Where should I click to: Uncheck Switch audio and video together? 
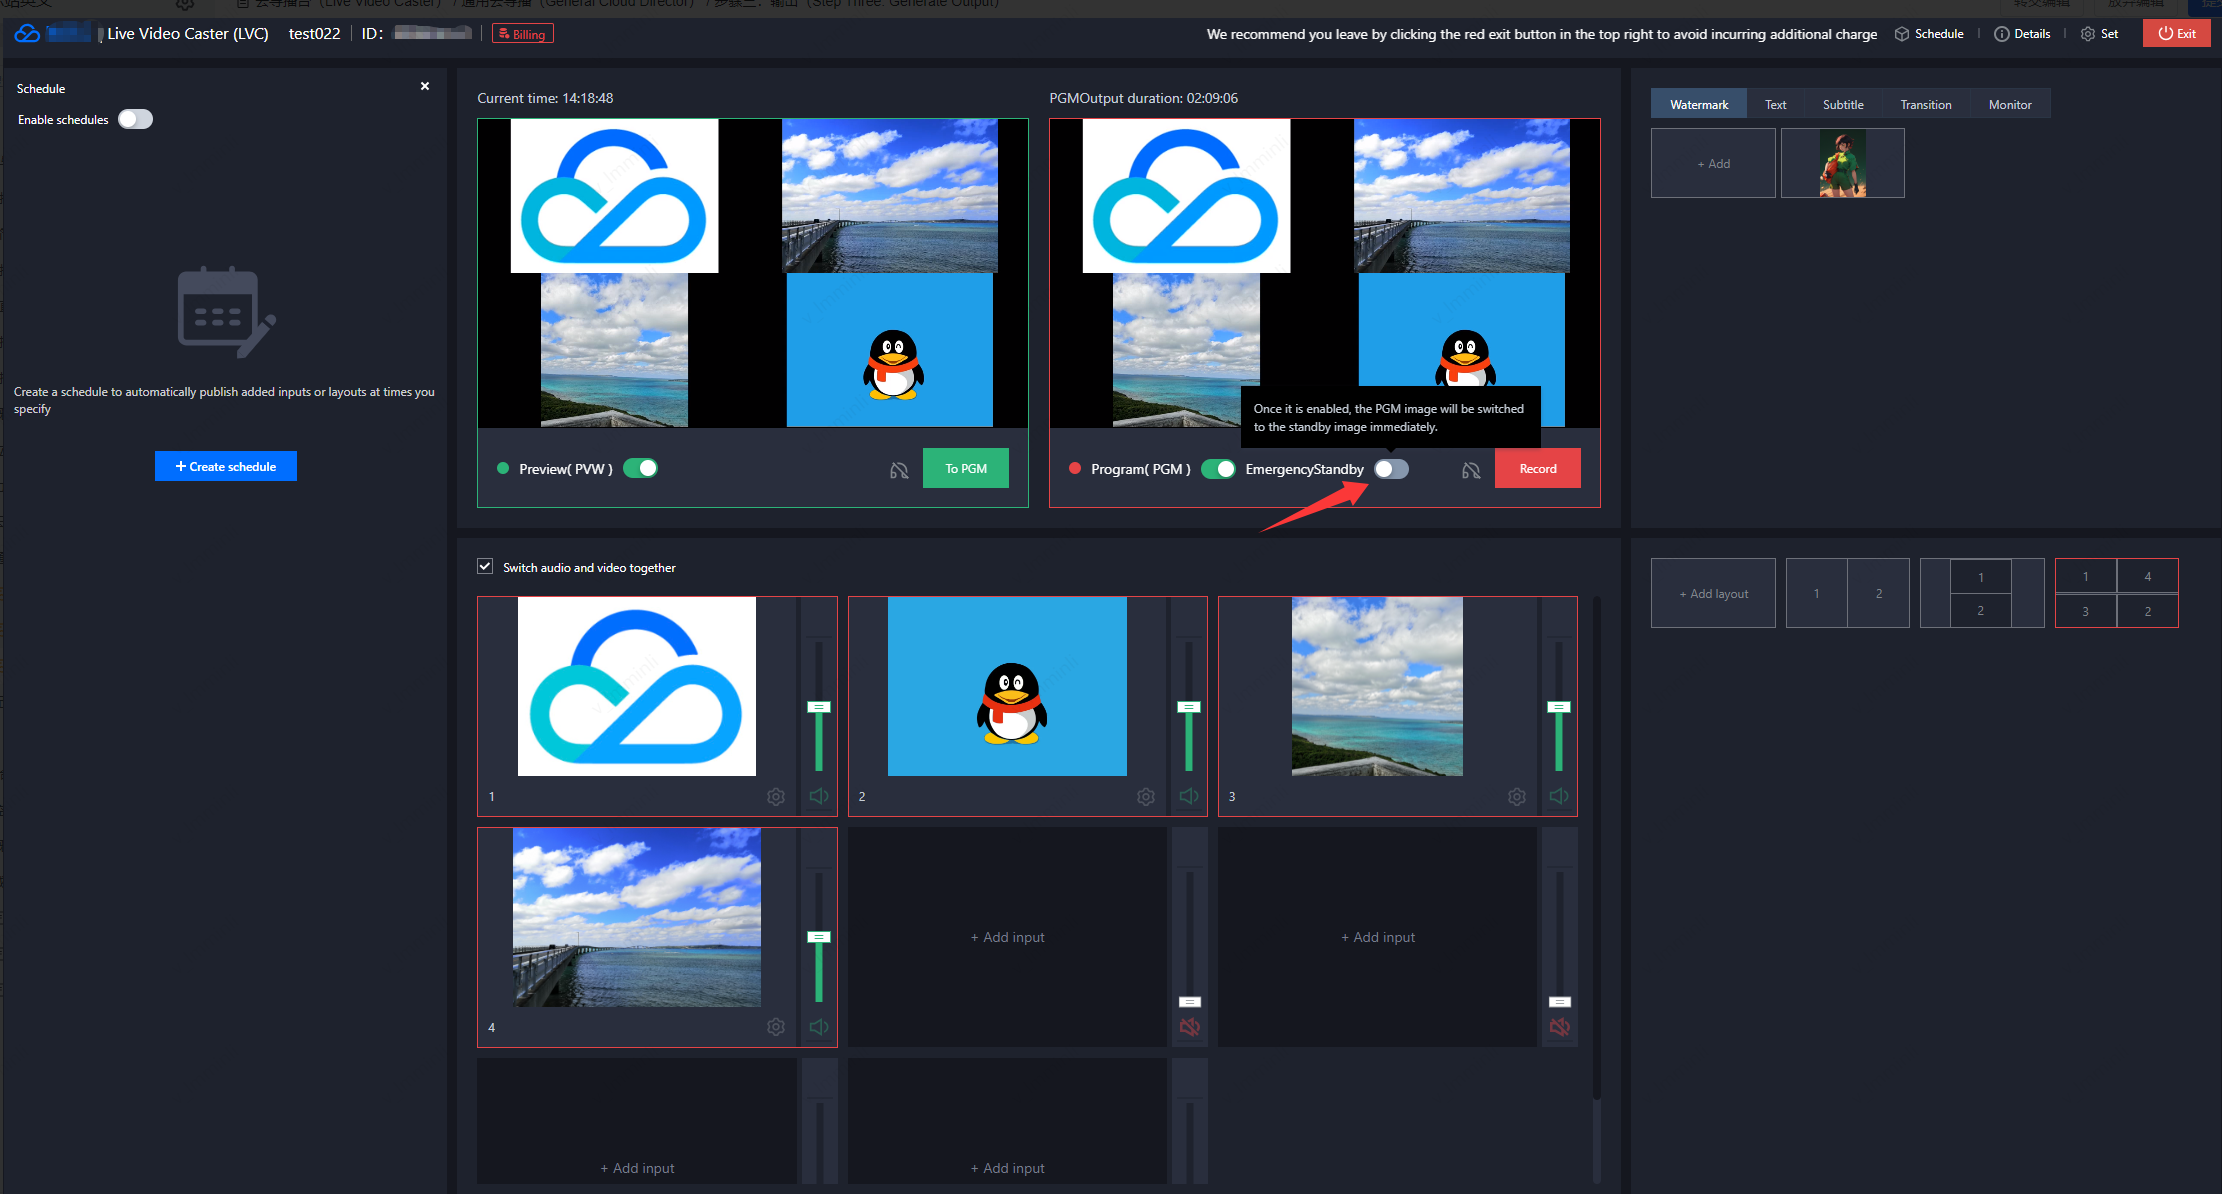click(x=485, y=566)
